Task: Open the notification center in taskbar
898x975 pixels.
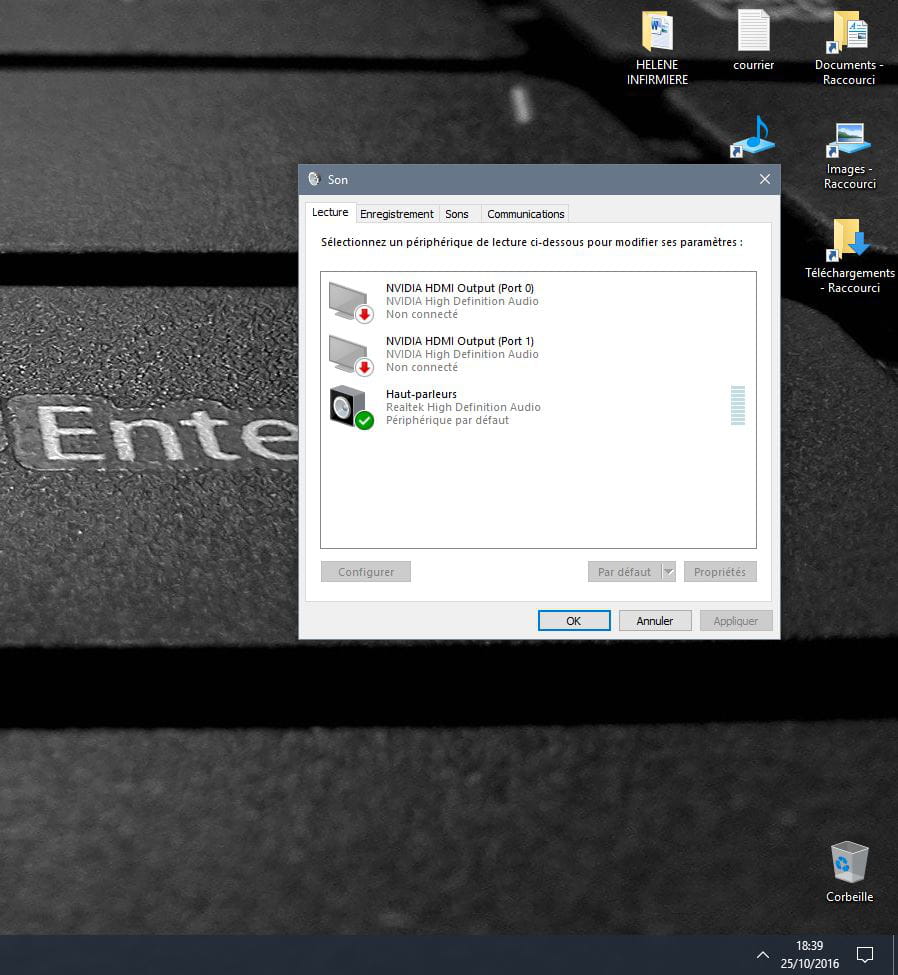Action: click(866, 954)
